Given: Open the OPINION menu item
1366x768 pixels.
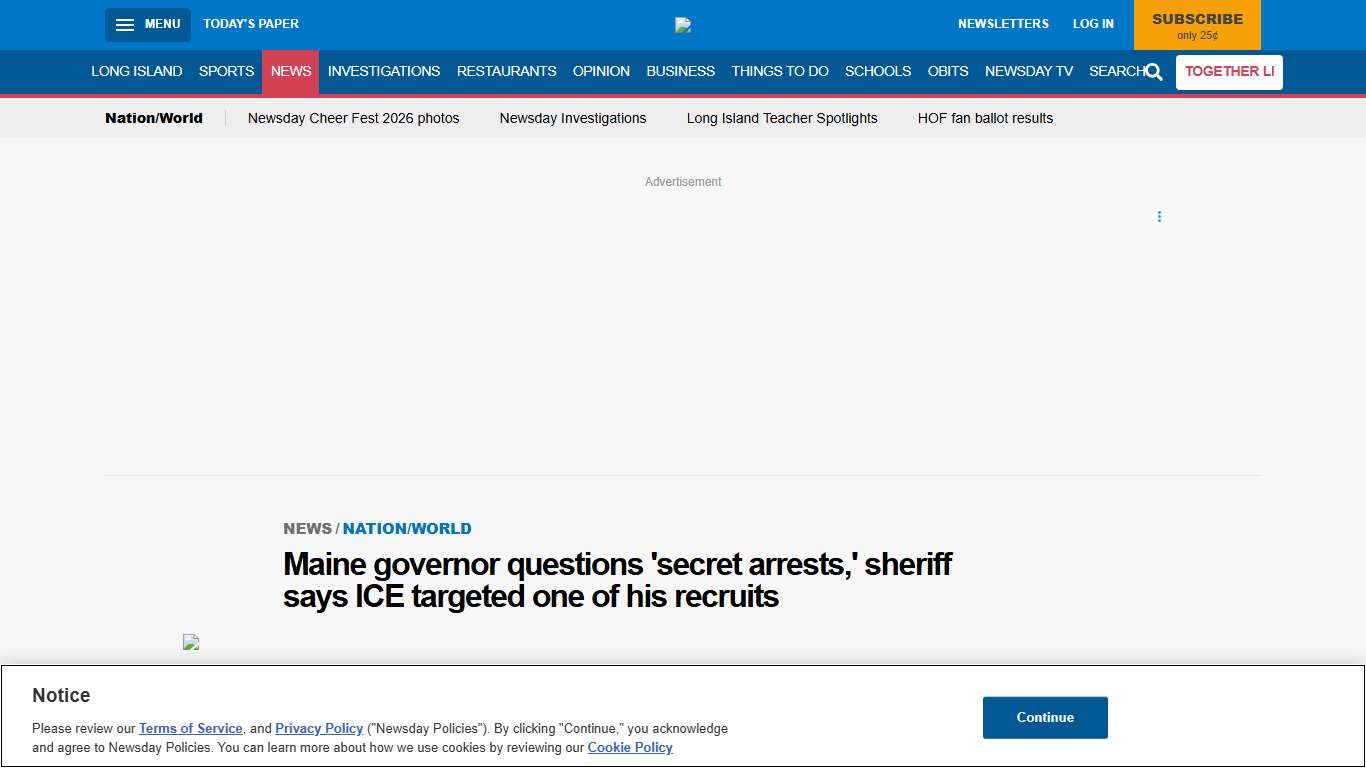Looking at the screenshot, I should tap(601, 71).
